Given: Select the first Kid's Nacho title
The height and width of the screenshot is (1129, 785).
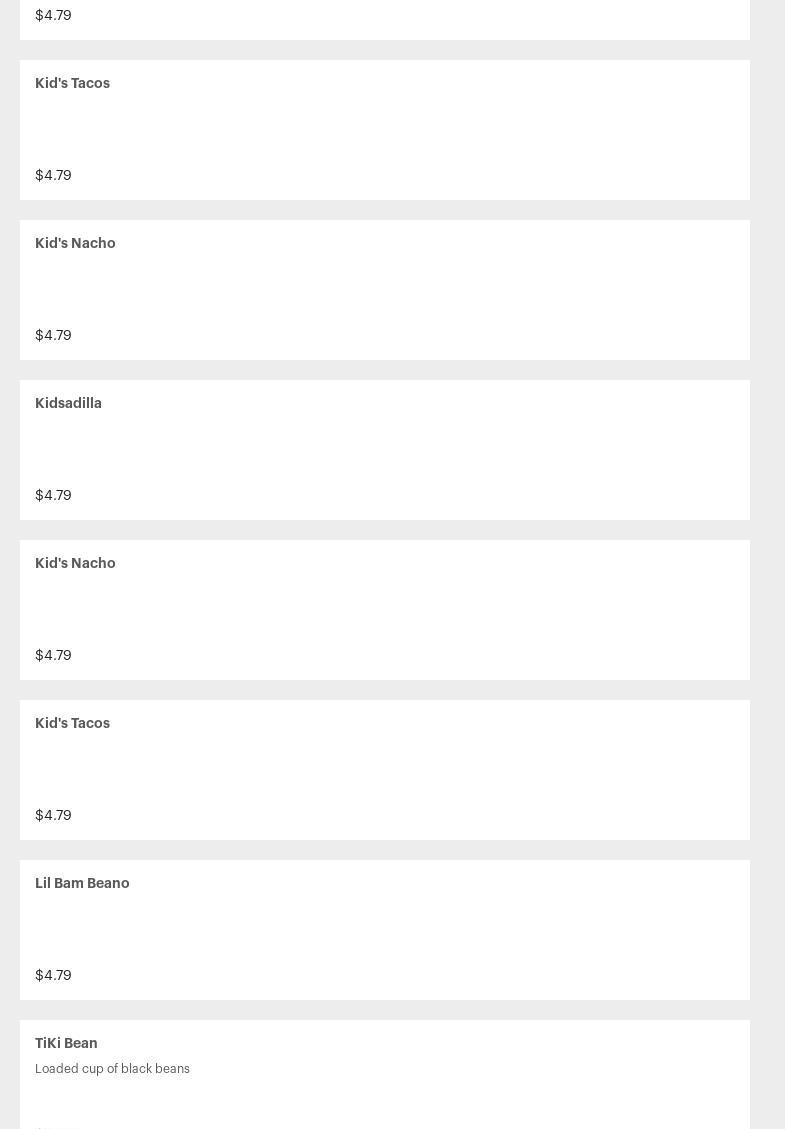Looking at the screenshot, I should click(x=75, y=244).
